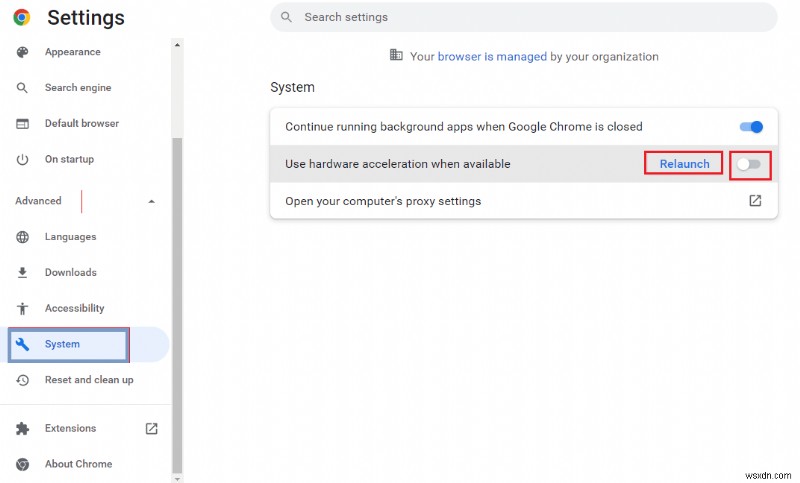
Task: Click the Extensions puzzle piece icon
Action: [x=22, y=428]
